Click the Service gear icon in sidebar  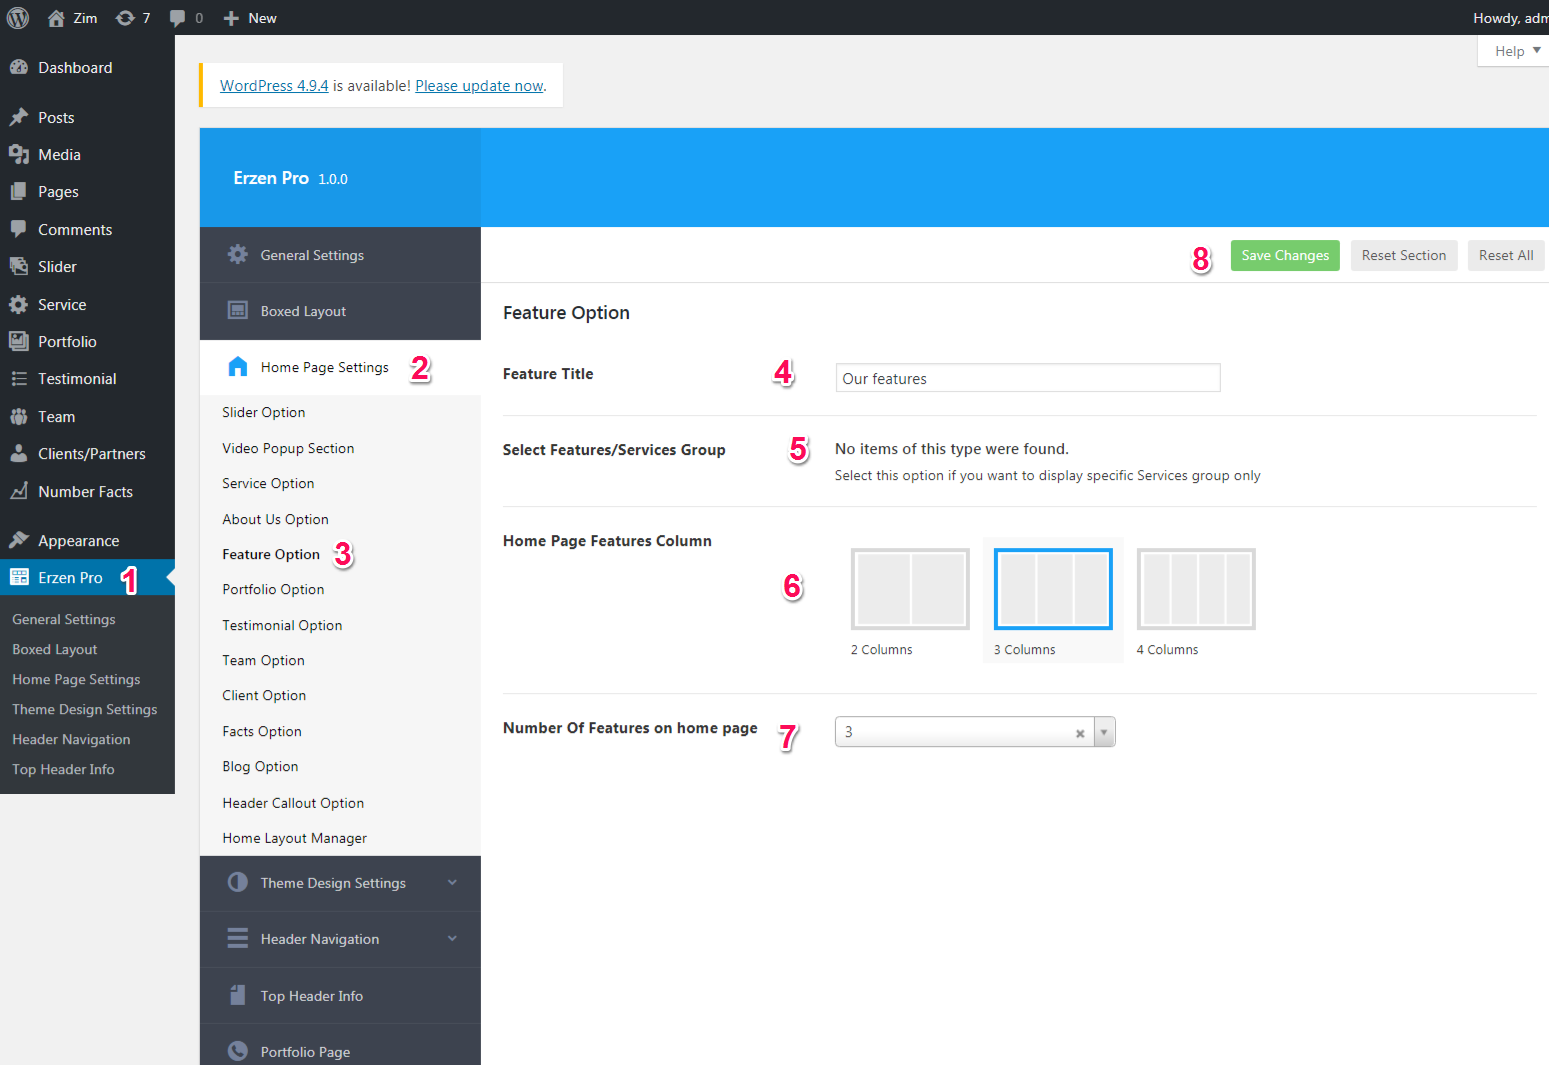coord(18,304)
